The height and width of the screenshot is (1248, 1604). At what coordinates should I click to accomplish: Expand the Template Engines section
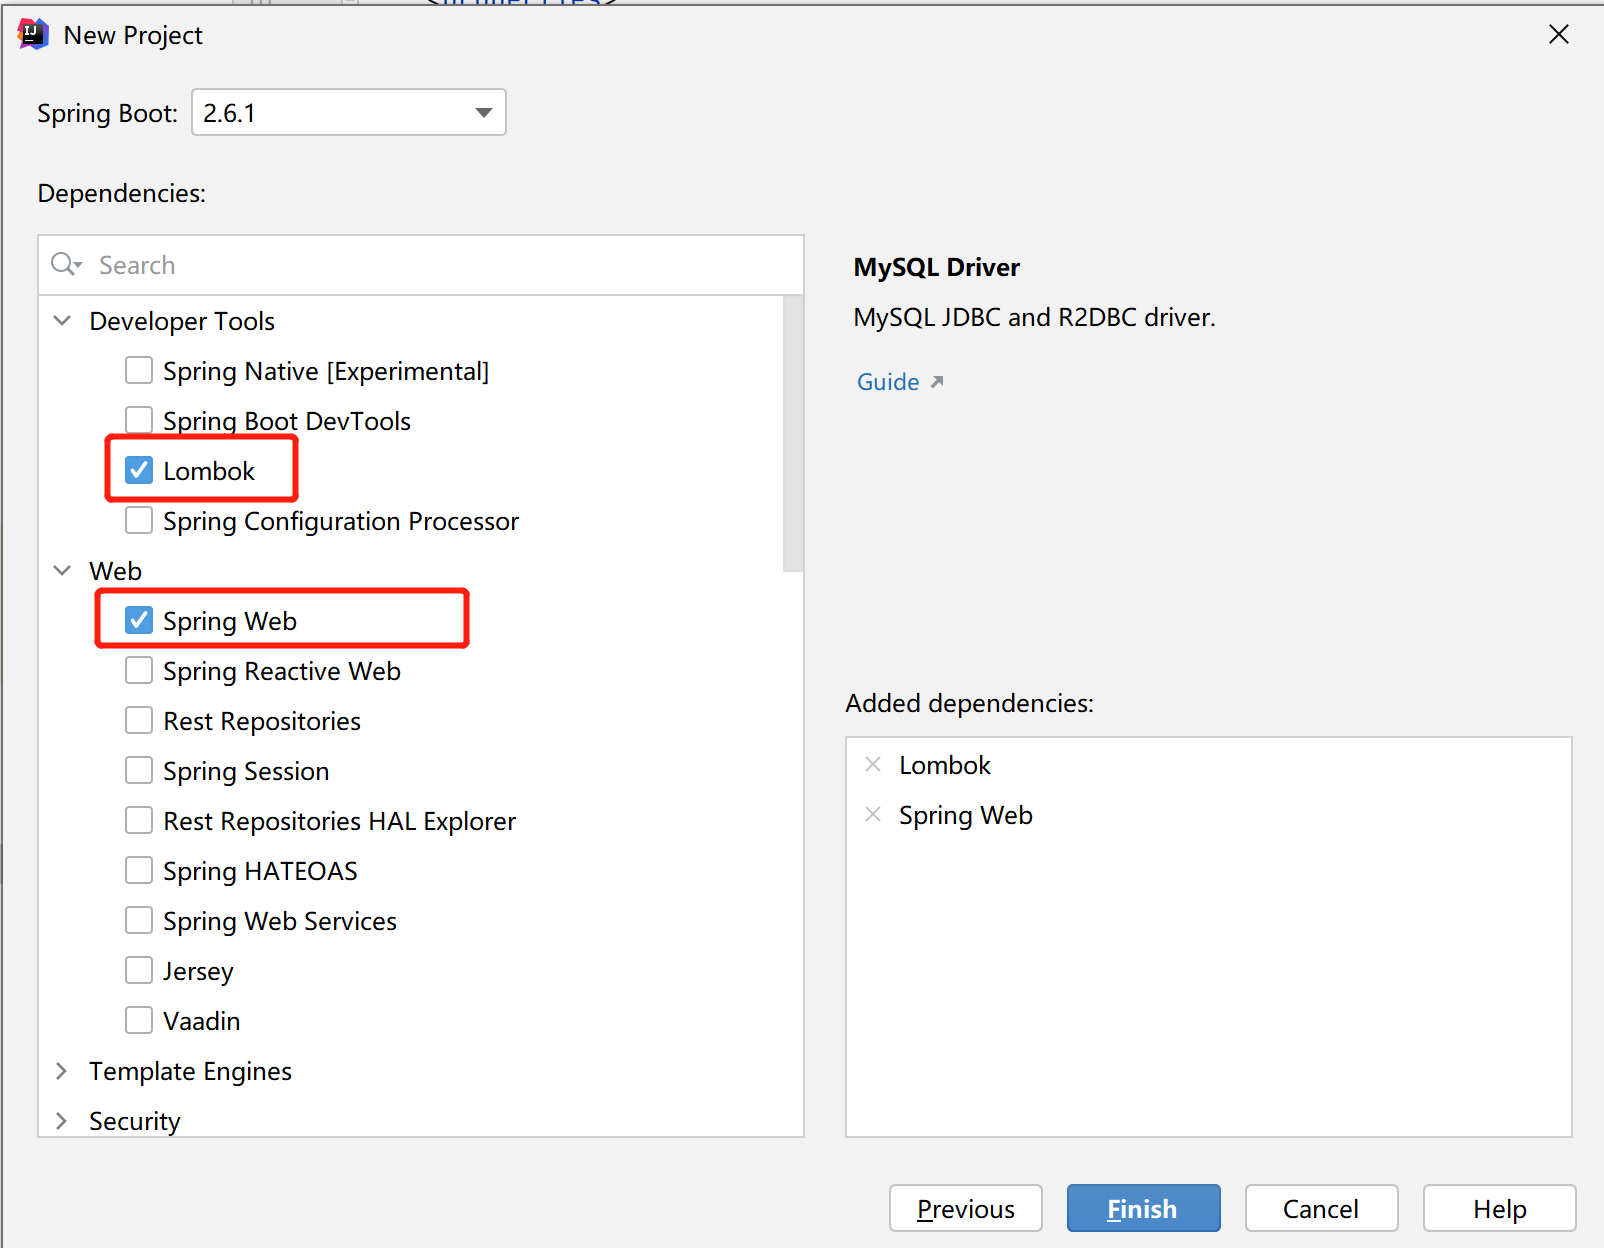coord(62,1071)
